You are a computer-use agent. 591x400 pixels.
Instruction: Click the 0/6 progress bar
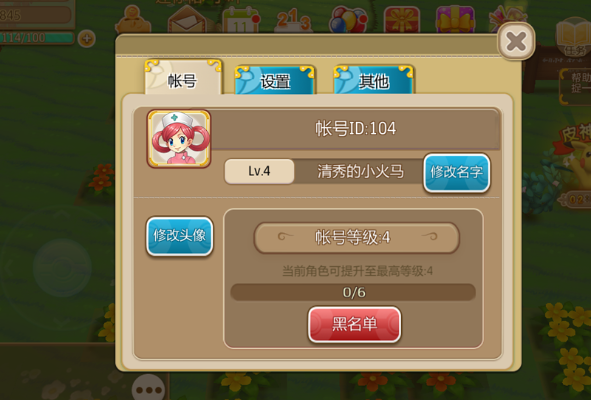[x=353, y=292]
